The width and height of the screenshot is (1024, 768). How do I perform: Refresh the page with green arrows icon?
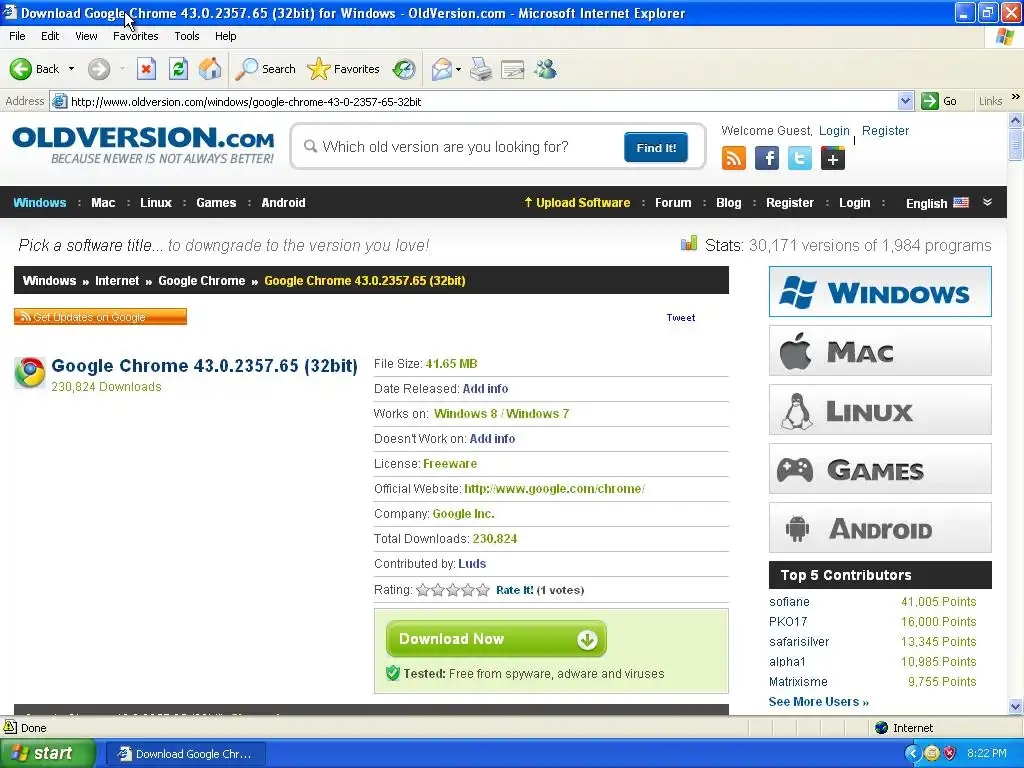[178, 69]
